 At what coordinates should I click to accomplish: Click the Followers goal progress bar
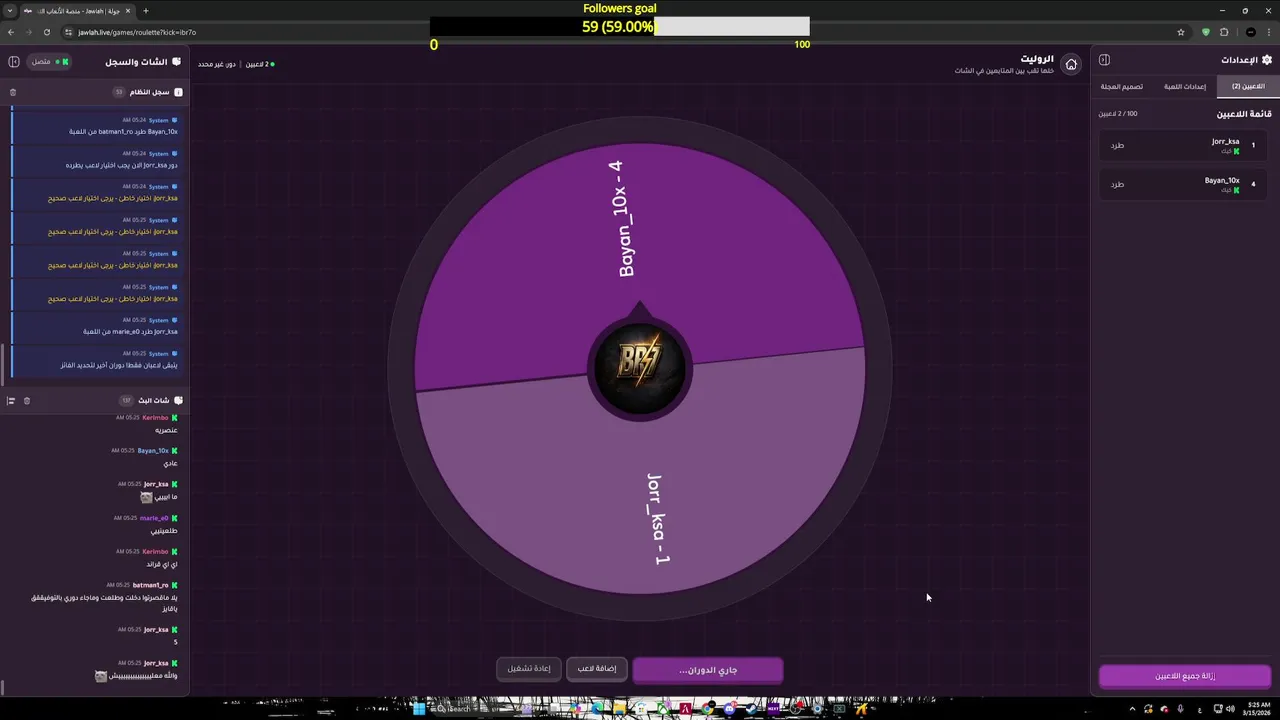[620, 26]
